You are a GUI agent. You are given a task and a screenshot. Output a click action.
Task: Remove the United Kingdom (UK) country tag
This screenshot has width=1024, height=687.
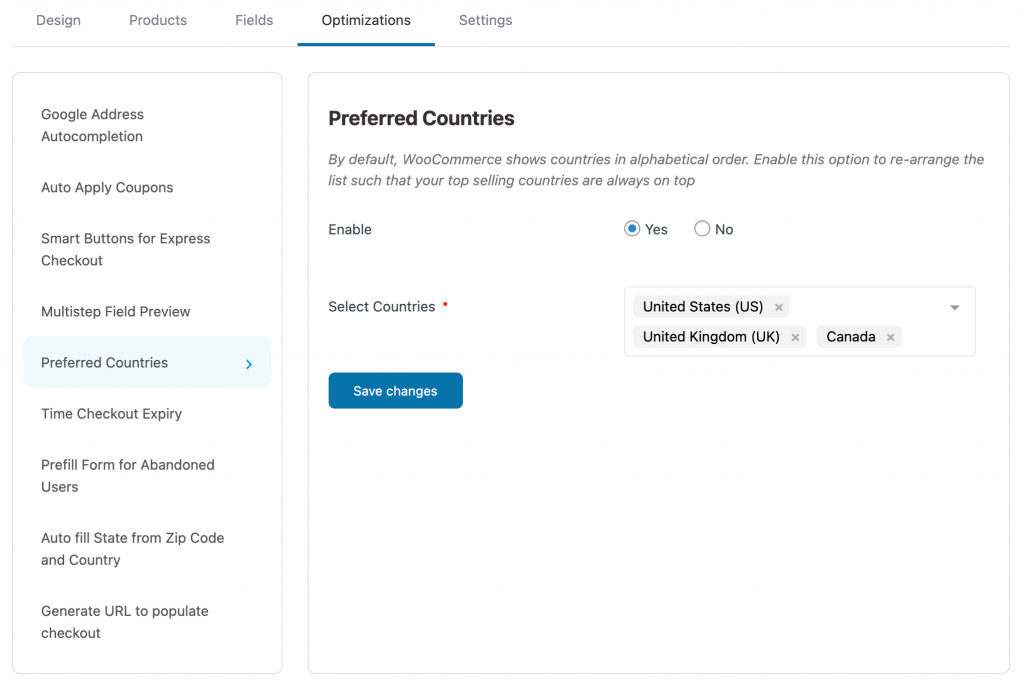(x=795, y=337)
